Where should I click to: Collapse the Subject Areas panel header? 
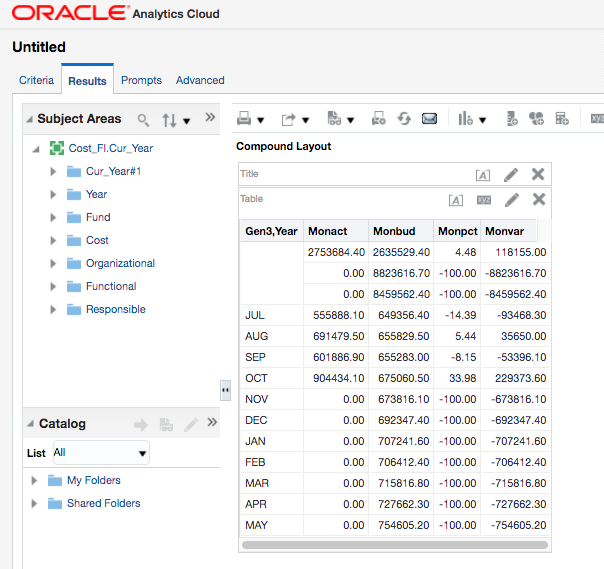click(29, 120)
